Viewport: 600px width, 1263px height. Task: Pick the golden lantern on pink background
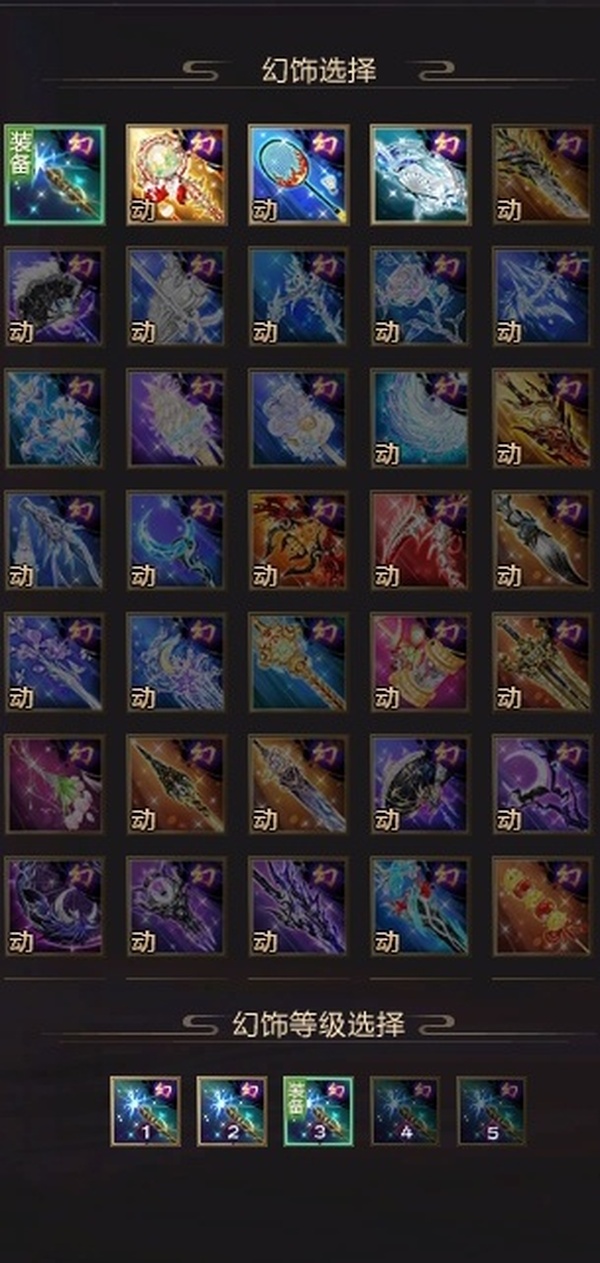point(421,662)
